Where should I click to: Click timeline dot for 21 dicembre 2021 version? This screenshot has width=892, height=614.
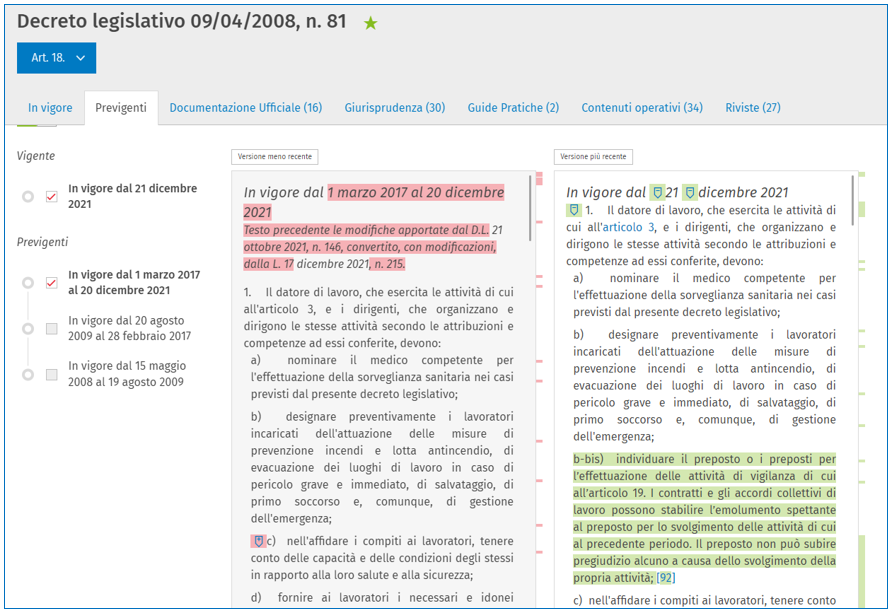28,197
